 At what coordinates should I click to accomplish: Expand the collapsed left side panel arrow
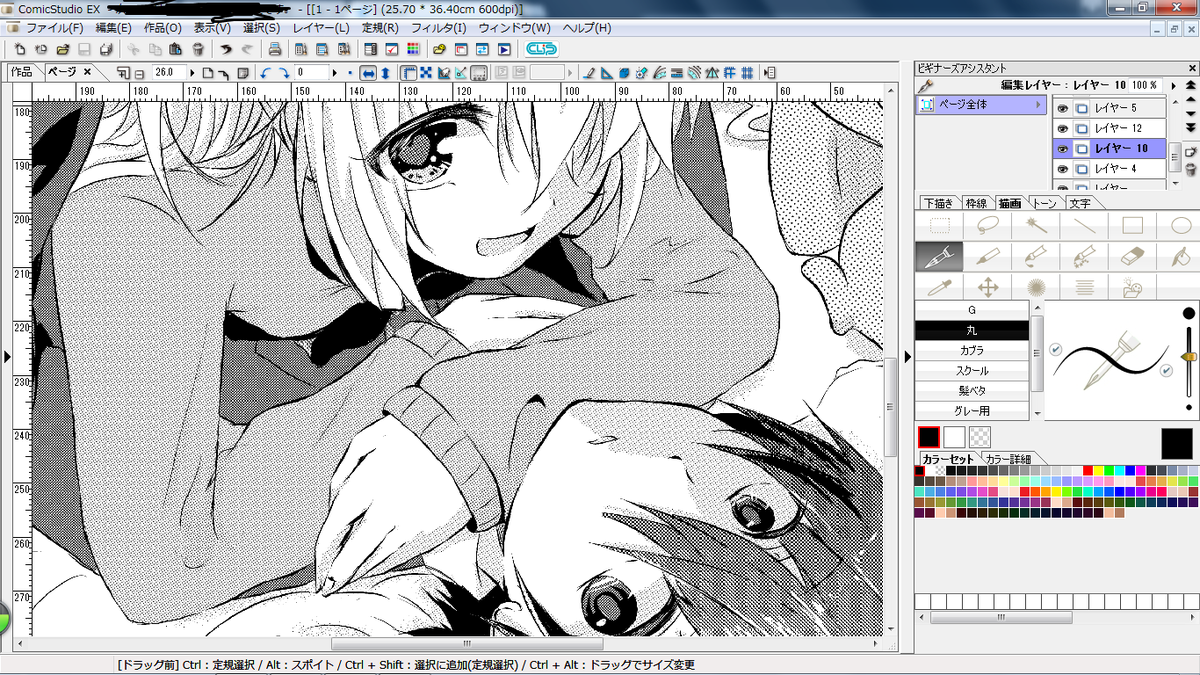(x=6, y=356)
